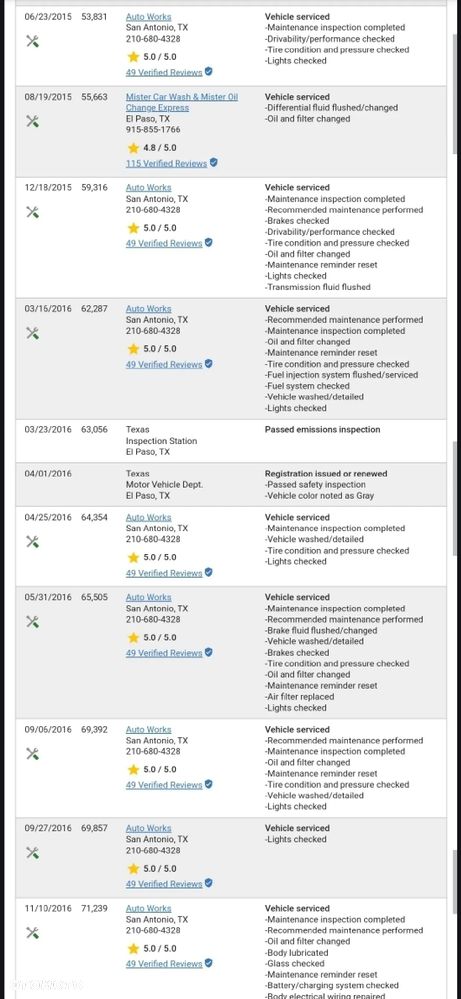The width and height of the screenshot is (461, 999).
Task: Click the wrench icon beside 03/16/2016 record
Action: point(32,333)
